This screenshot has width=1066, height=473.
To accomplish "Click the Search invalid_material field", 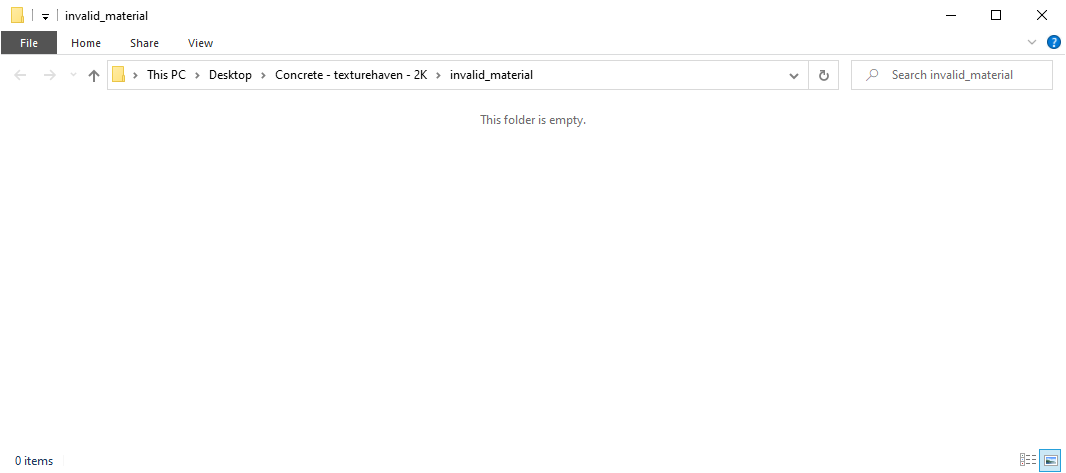I will (952, 75).
